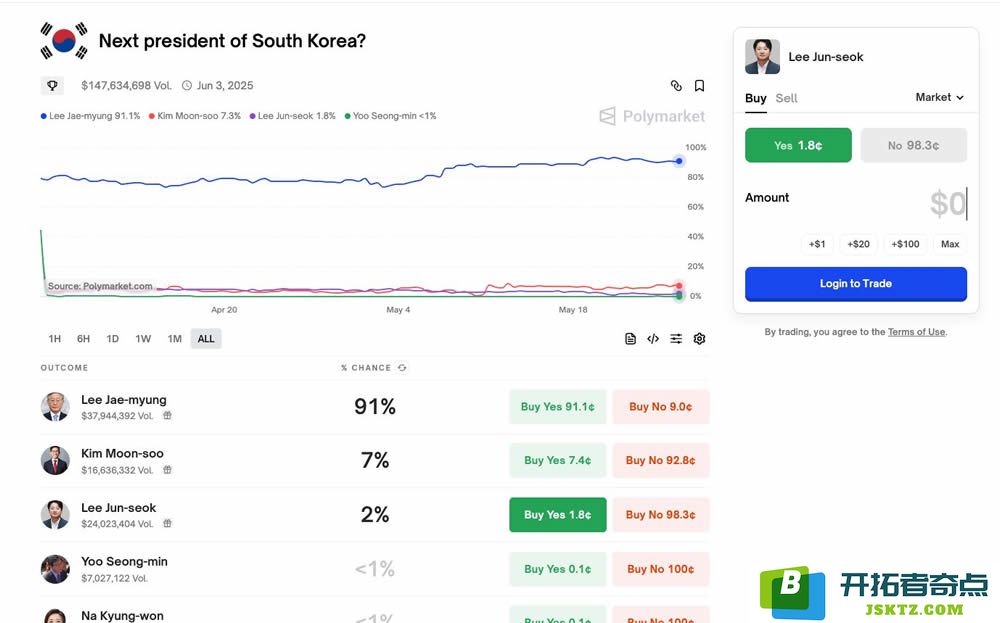Screen dimensions: 1000x623
Task: Expand the Market order type dropdown
Action: point(939,97)
